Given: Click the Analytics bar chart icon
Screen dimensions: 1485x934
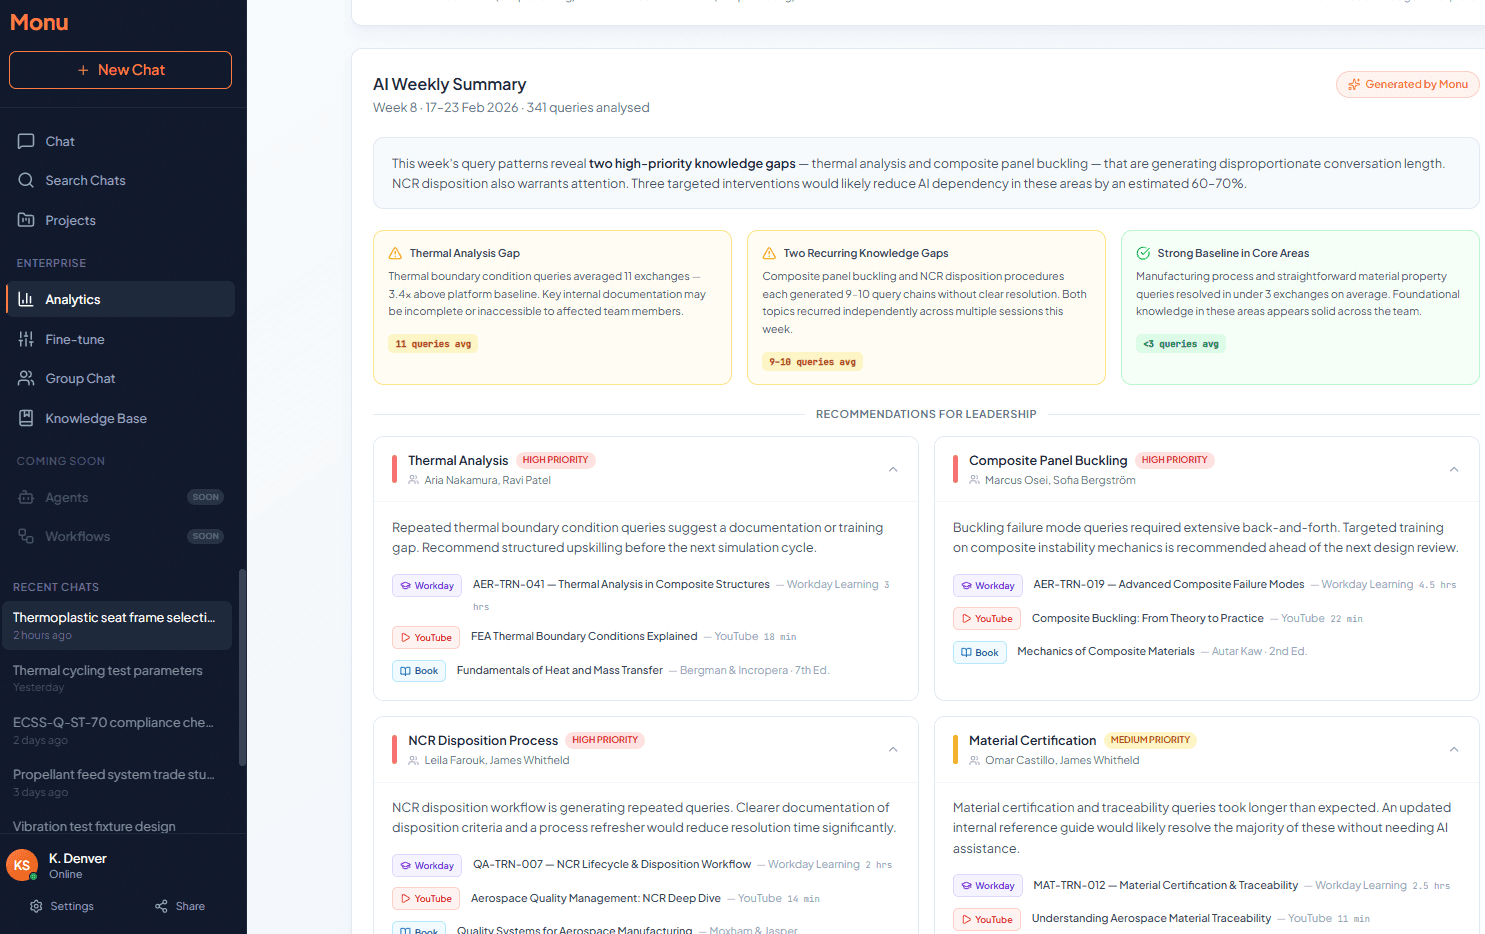Looking at the screenshot, I should [x=26, y=299].
